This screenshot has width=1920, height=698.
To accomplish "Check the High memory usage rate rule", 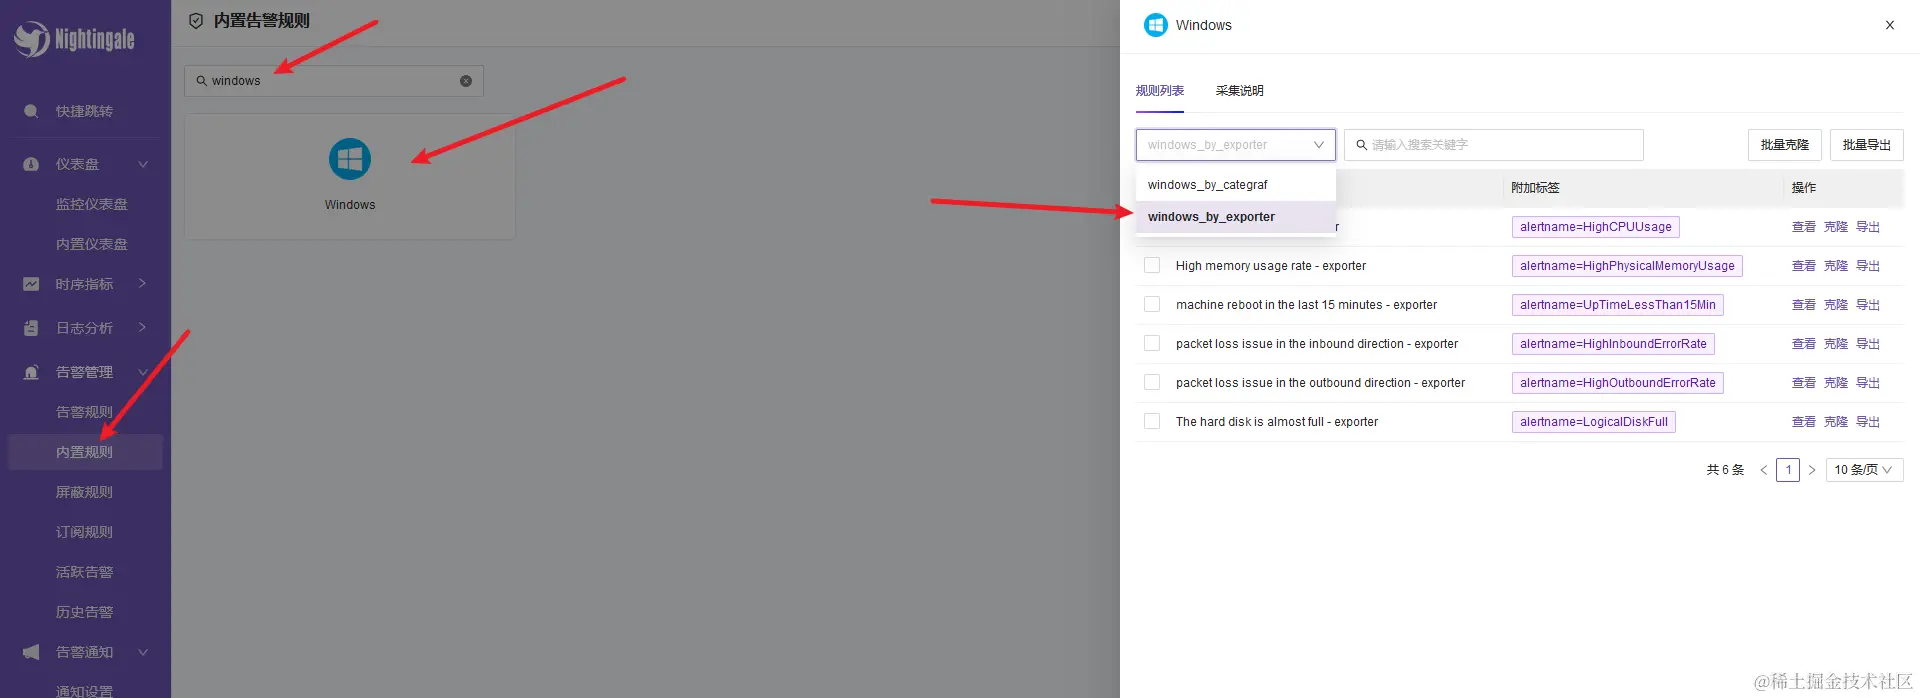I will click(x=1152, y=266).
